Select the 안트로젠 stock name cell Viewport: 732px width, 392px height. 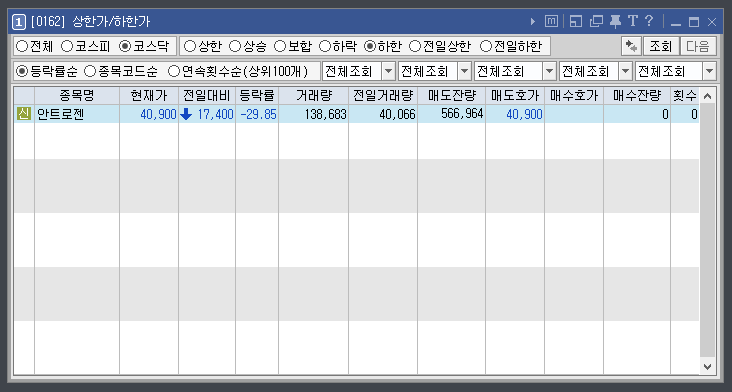(77, 114)
